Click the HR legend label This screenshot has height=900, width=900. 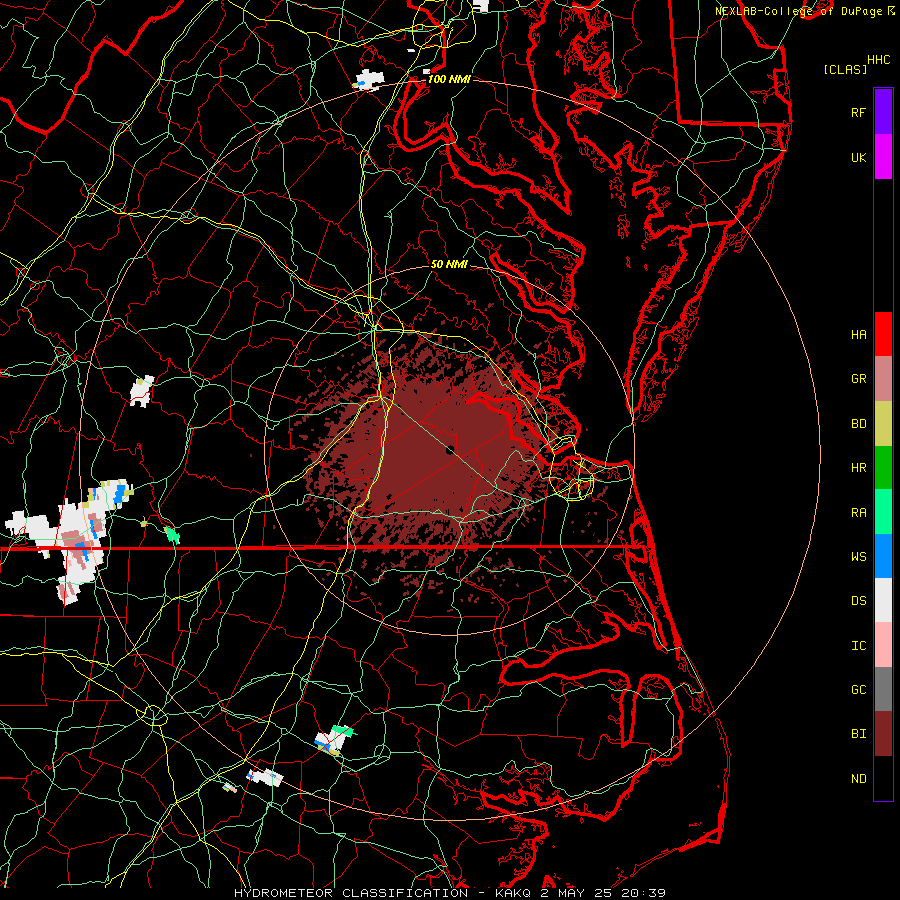point(858,468)
